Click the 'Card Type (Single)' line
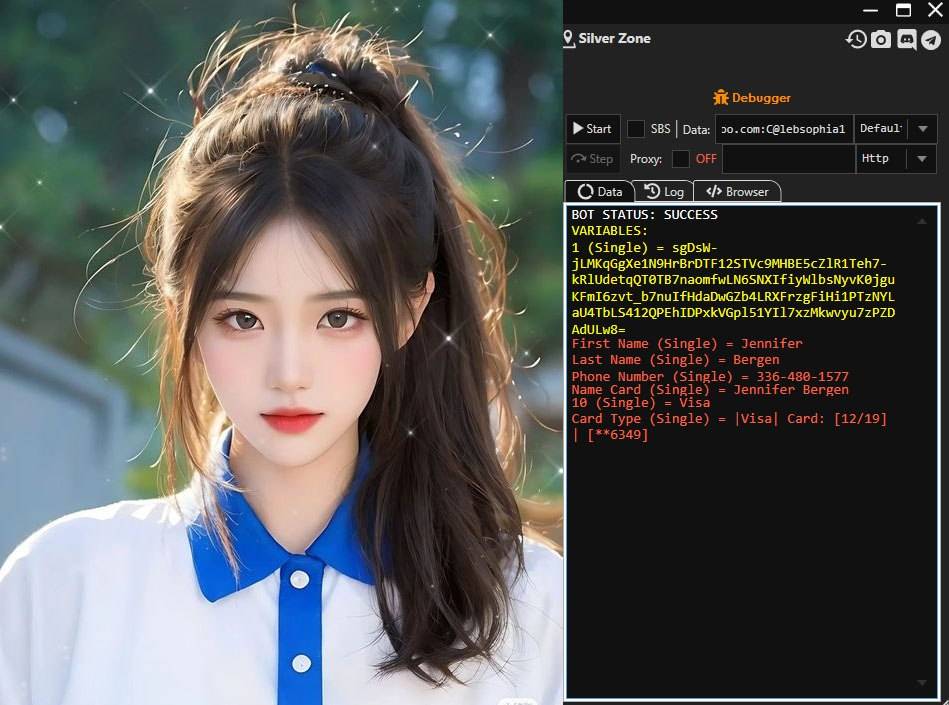949x705 pixels. tap(729, 426)
